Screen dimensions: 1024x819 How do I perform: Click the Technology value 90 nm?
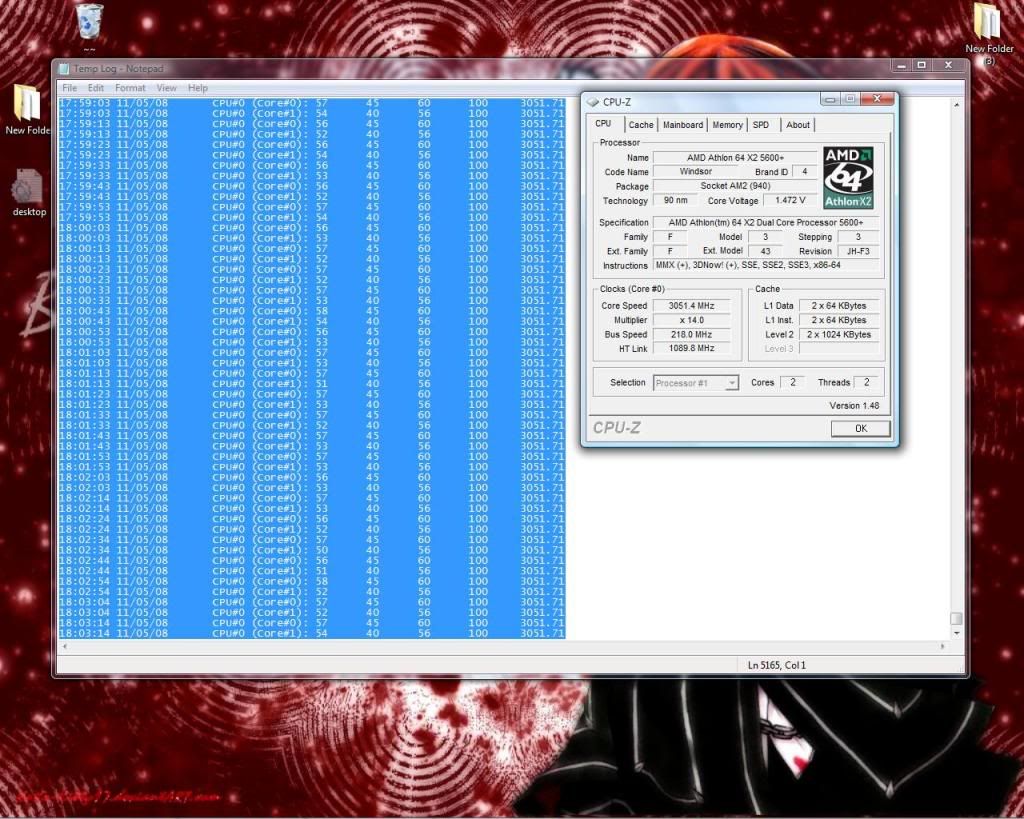[x=676, y=200]
